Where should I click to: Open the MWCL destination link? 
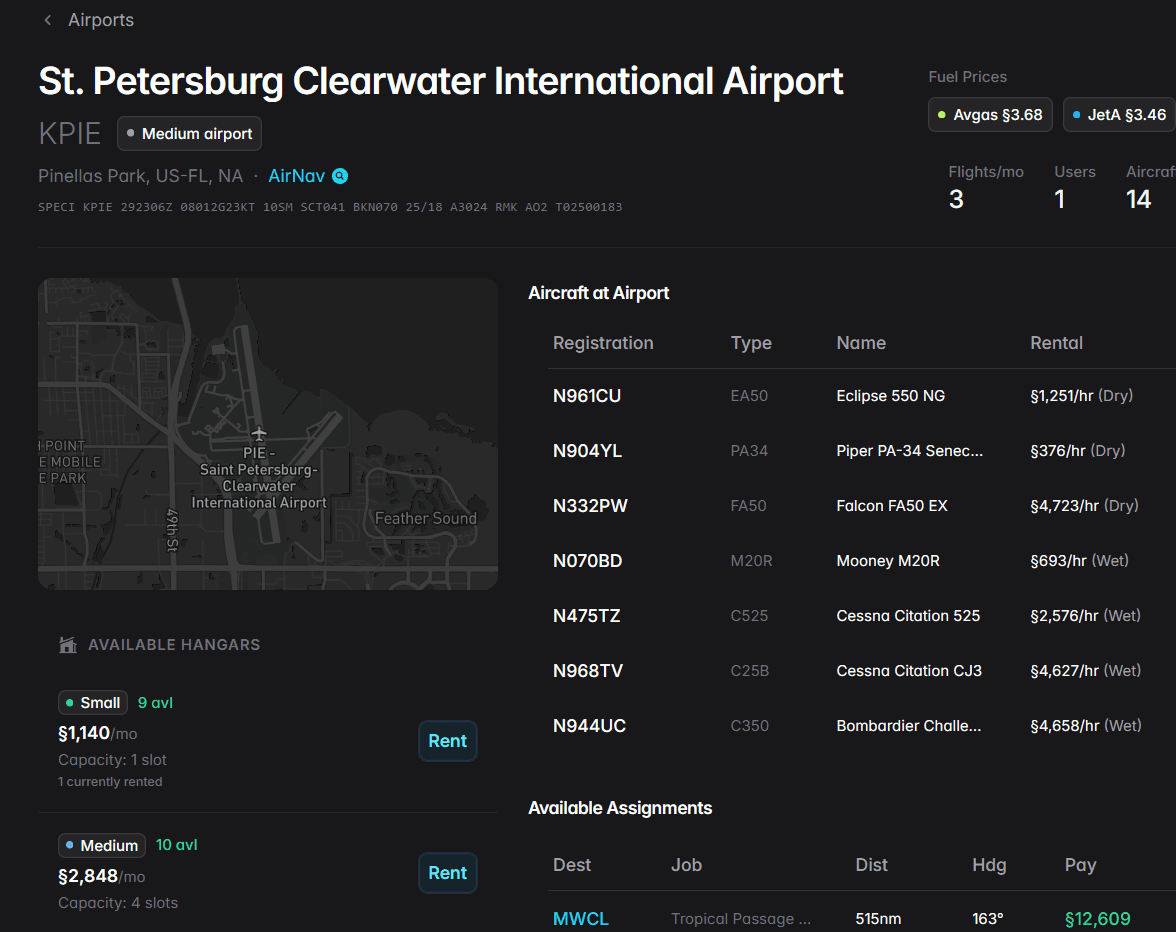tap(580, 919)
